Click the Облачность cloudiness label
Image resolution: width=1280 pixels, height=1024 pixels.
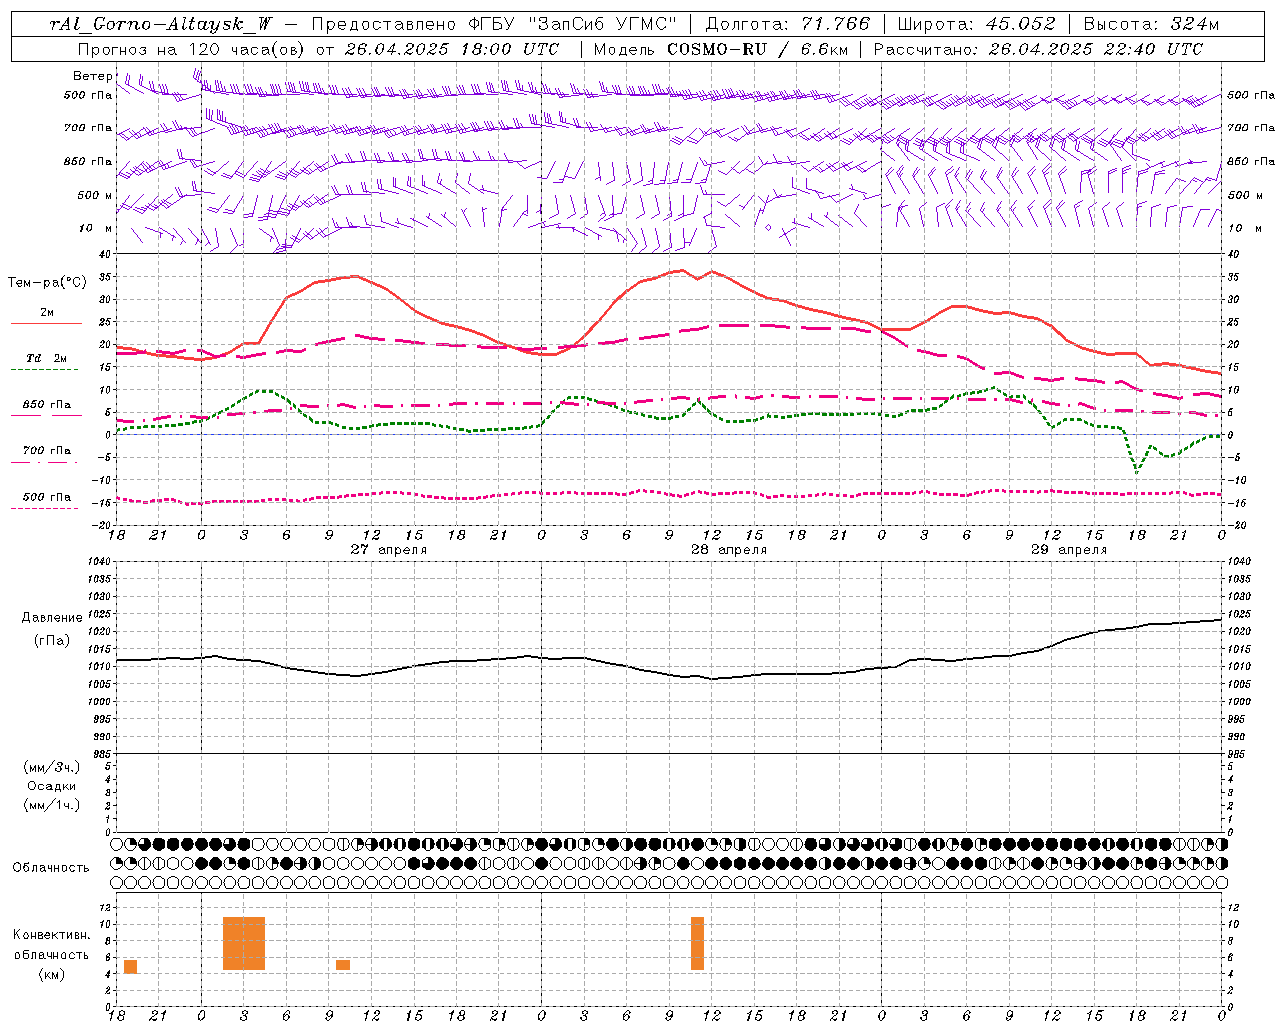click(x=51, y=867)
